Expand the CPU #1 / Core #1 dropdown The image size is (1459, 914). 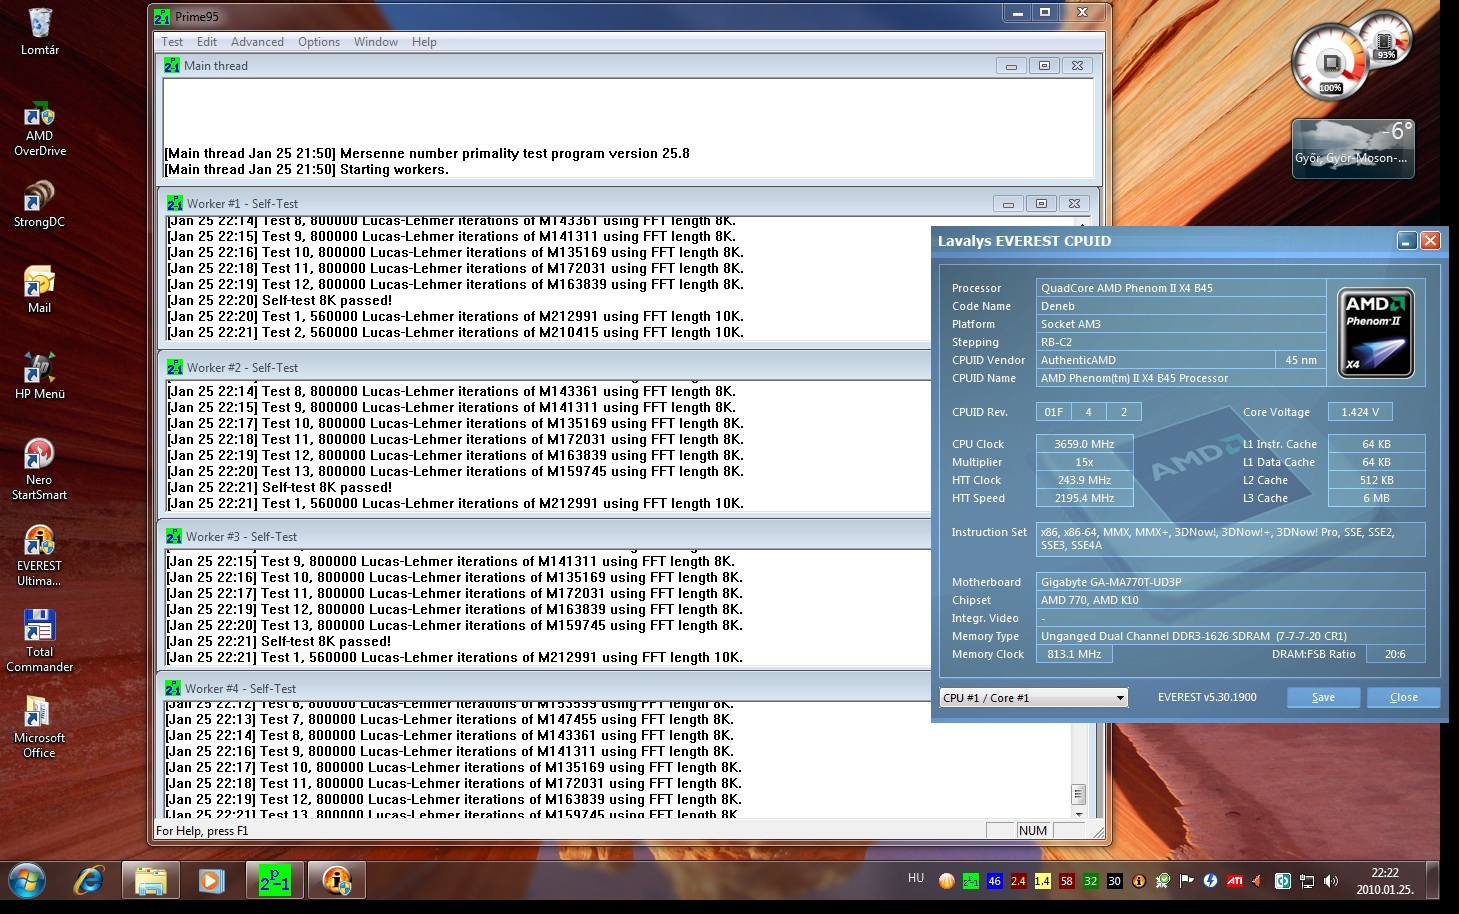pyautogui.click(x=1033, y=698)
